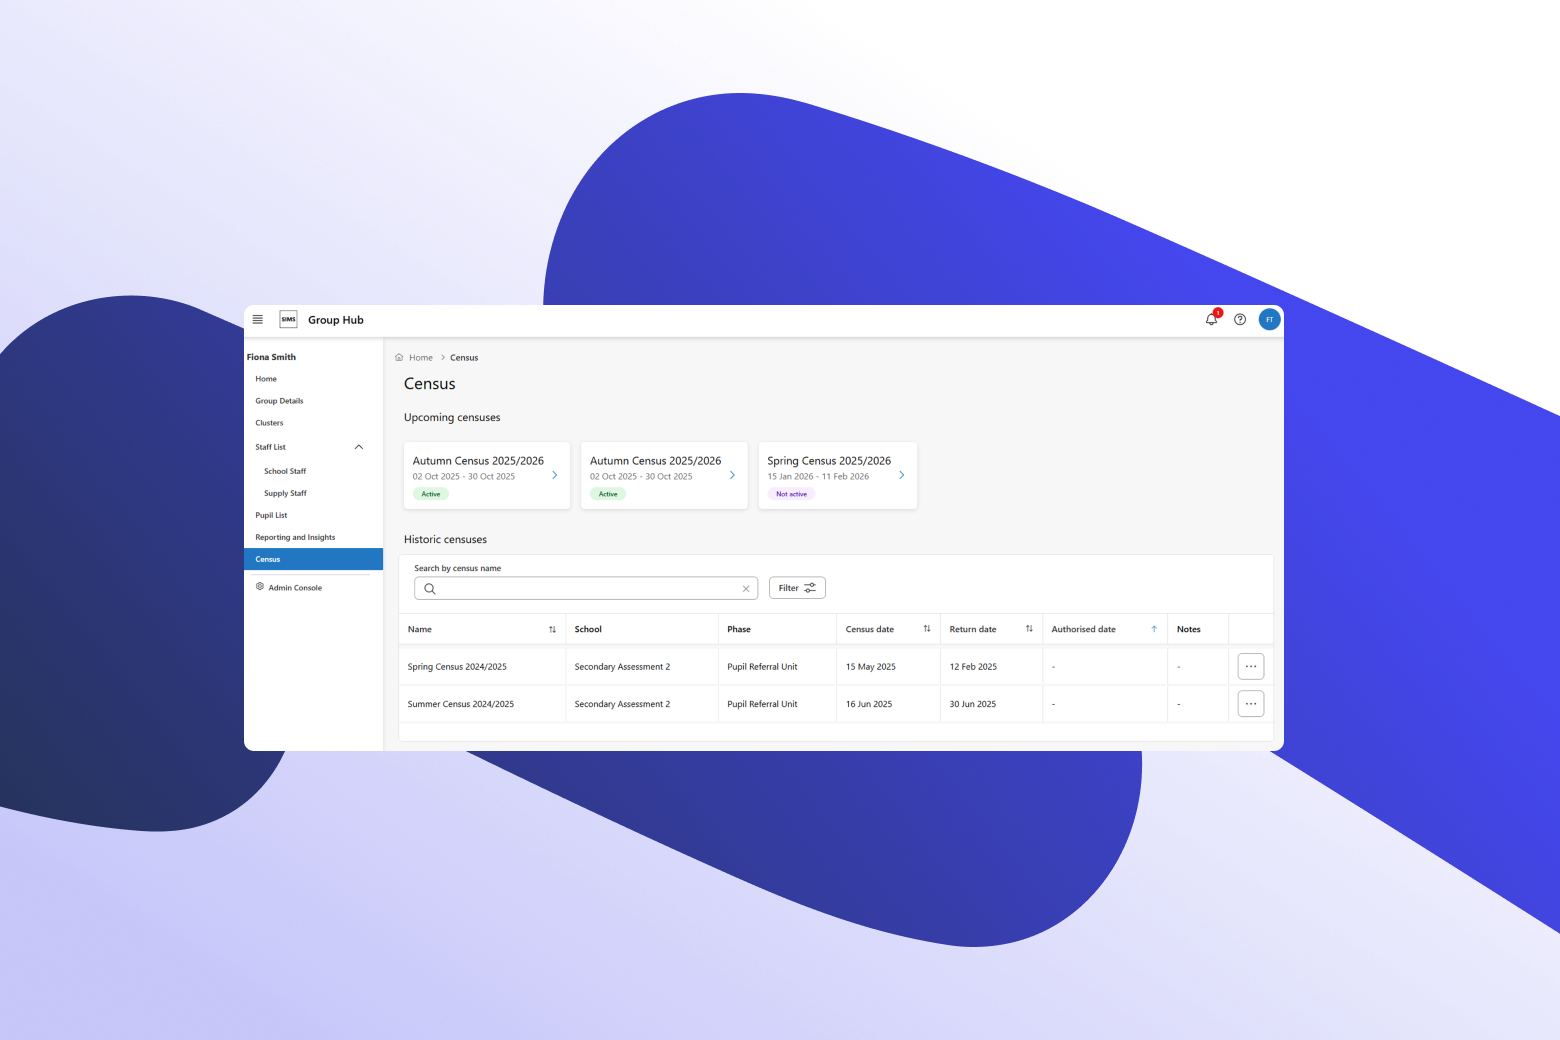Sort table by Census date
Viewport: 1560px width, 1040px height.
tap(927, 629)
